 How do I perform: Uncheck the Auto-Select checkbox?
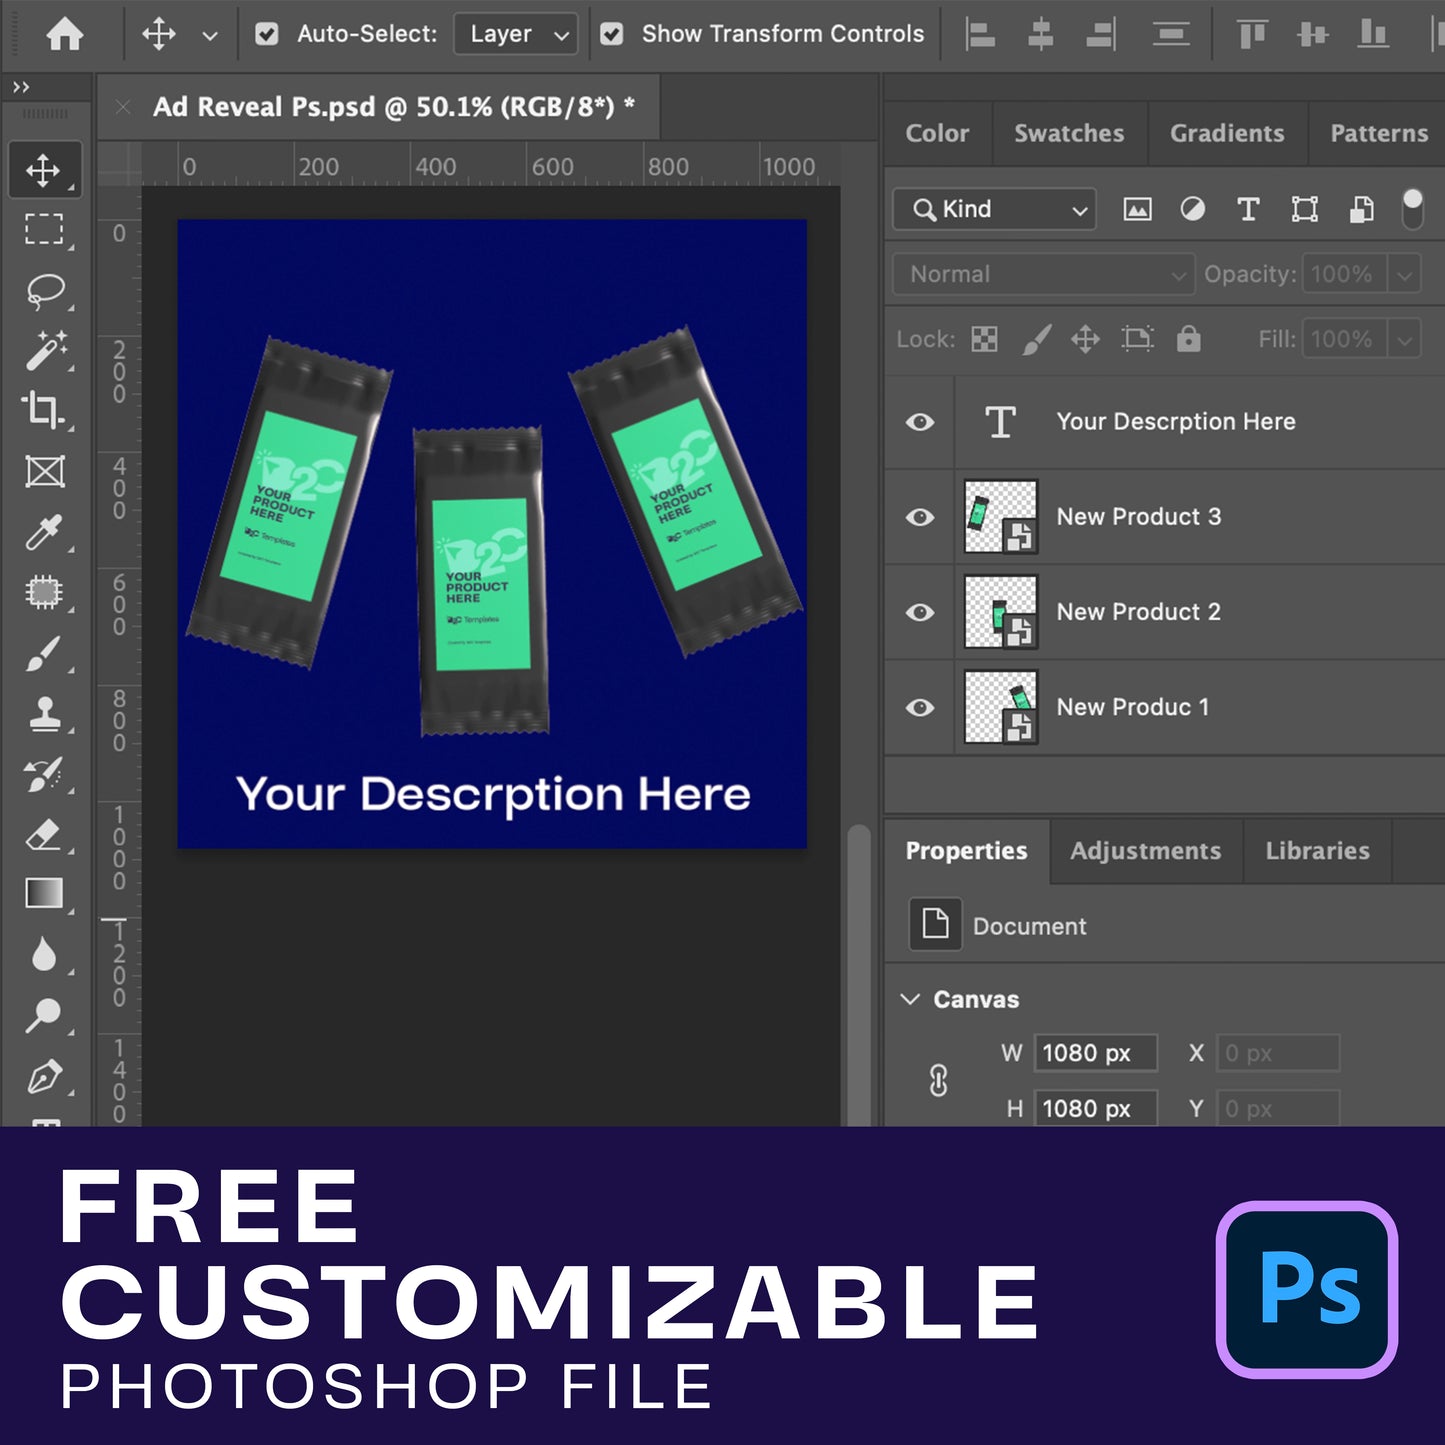267,34
